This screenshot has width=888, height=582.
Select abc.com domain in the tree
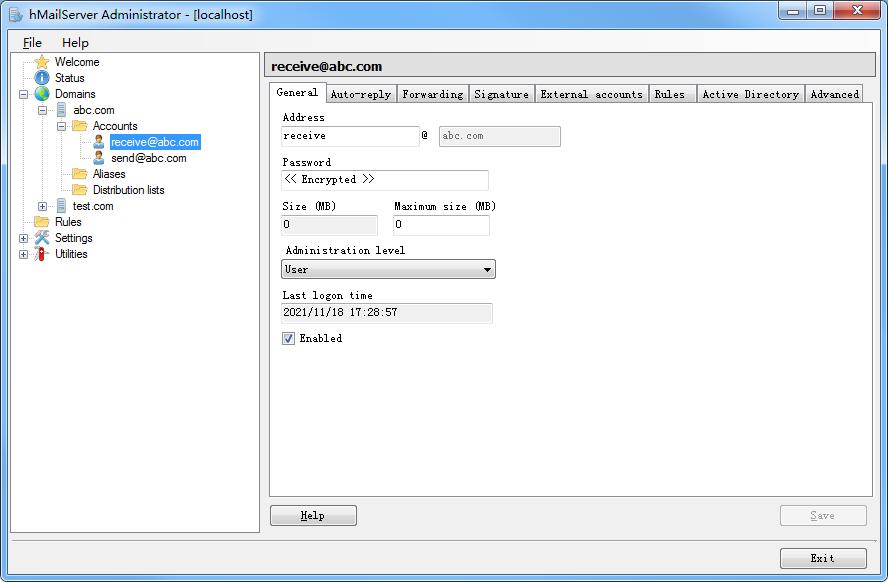pos(93,110)
